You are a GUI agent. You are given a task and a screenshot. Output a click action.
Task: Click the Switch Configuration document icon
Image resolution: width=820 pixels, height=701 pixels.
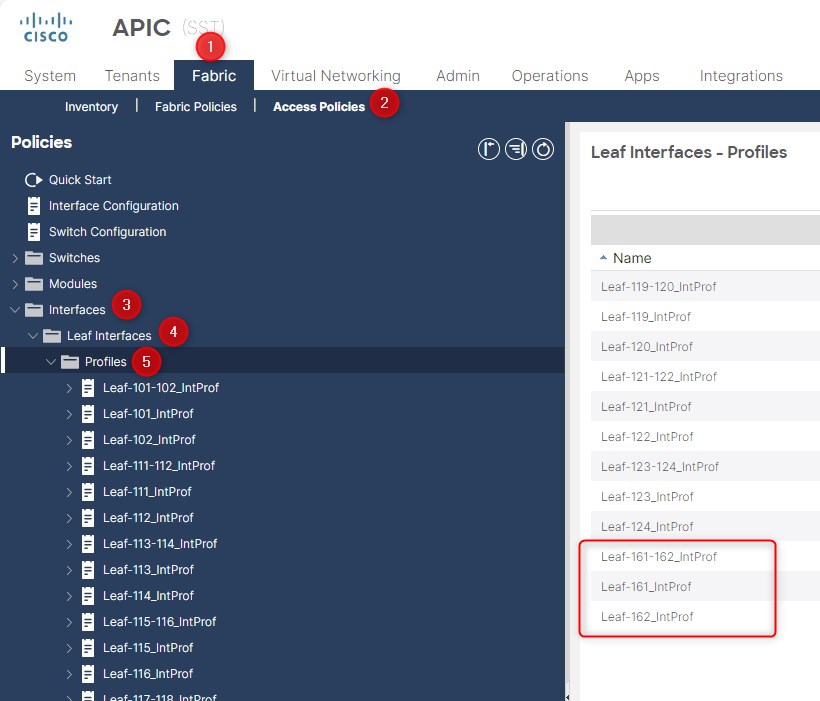coord(33,232)
